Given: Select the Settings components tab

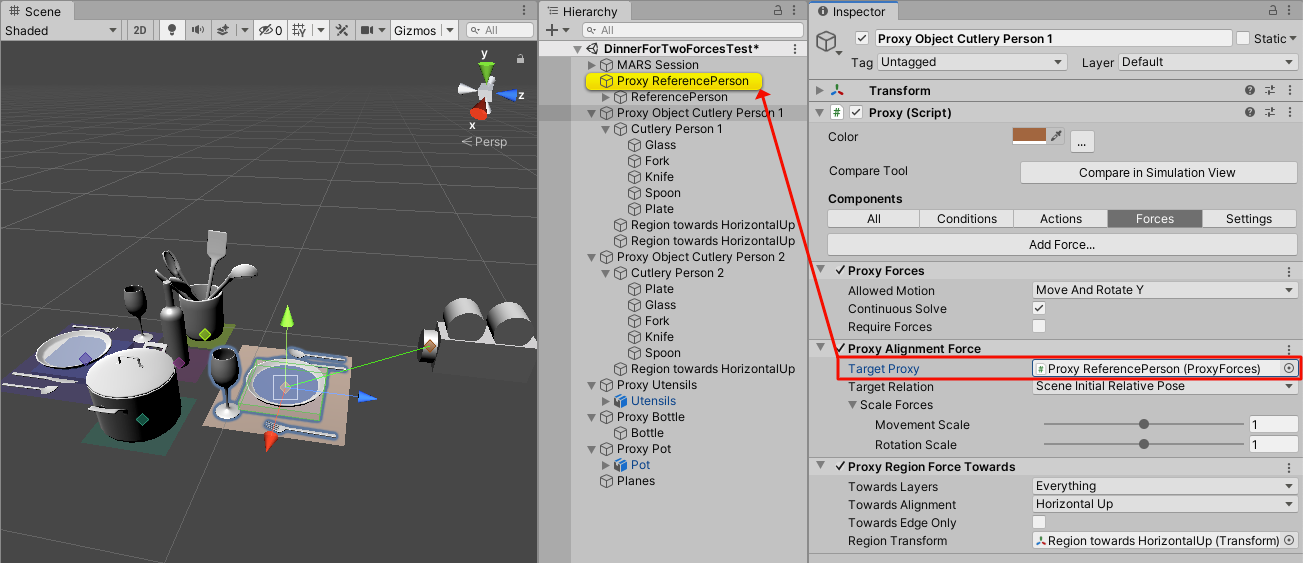Looking at the screenshot, I should pos(1248,219).
